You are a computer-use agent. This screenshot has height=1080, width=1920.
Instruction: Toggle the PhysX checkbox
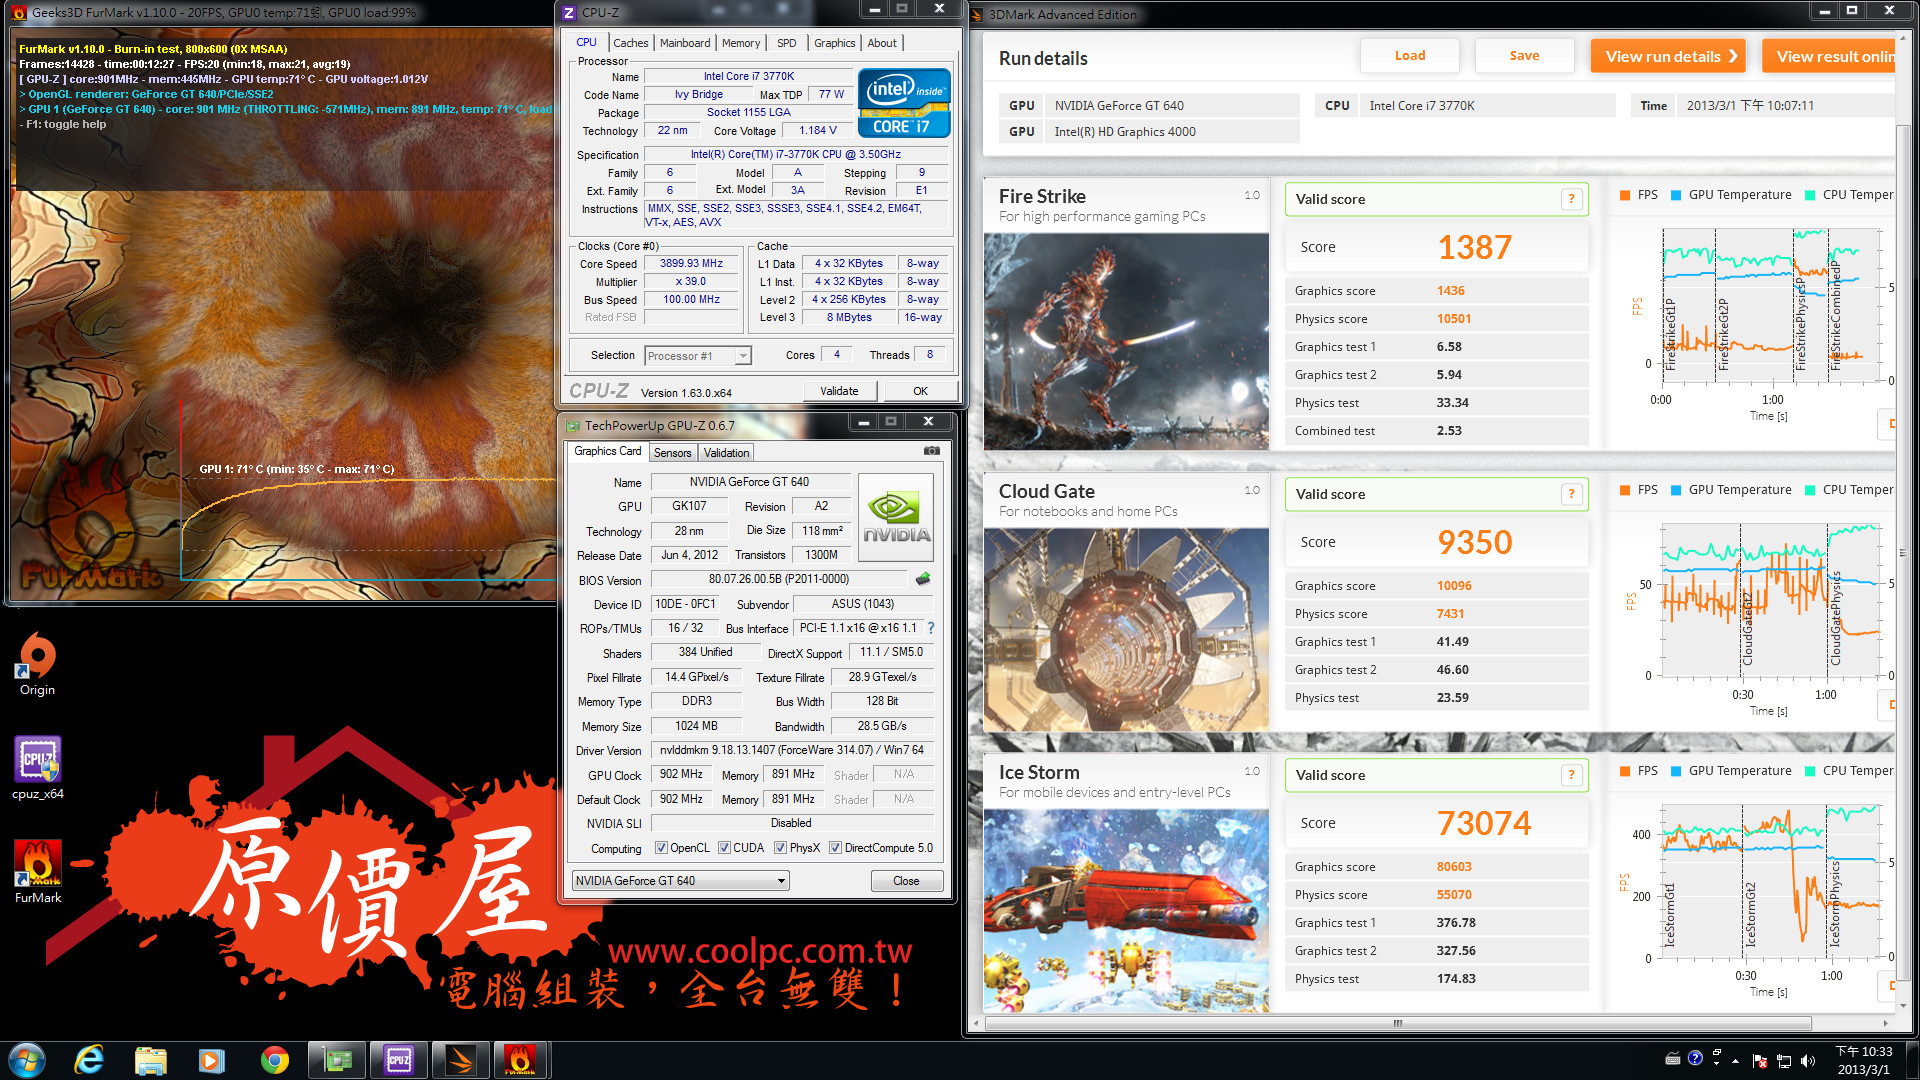[x=780, y=848]
